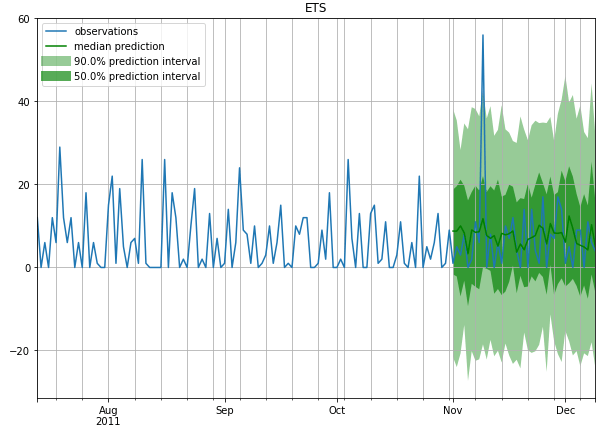Click the green median prediction line sample in legend
This screenshot has height=433, width=608.
pos(56,47)
